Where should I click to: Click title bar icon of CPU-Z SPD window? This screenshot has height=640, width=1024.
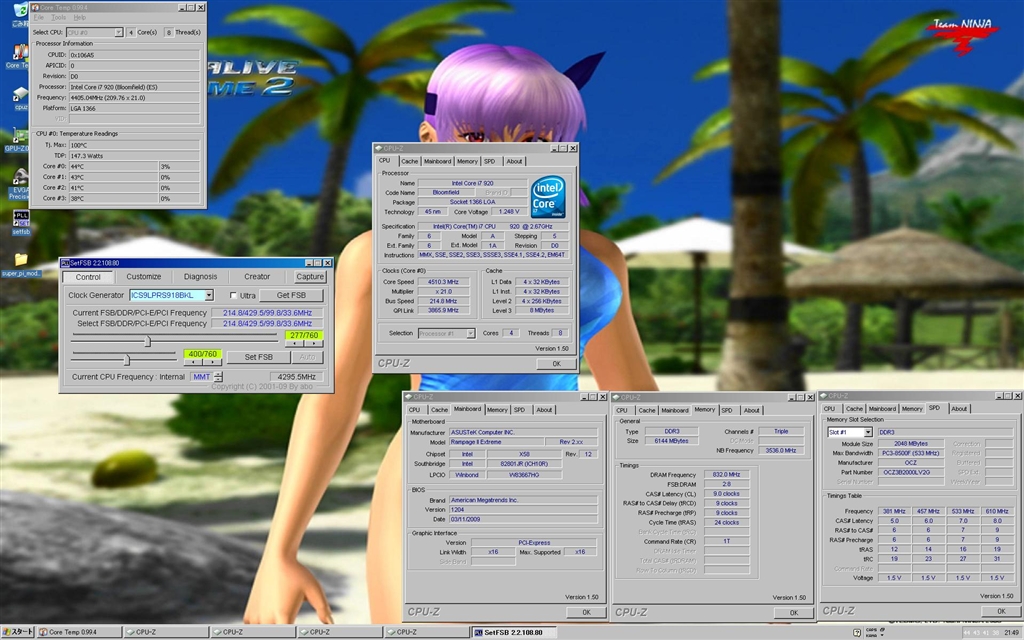pyautogui.click(x=824, y=396)
